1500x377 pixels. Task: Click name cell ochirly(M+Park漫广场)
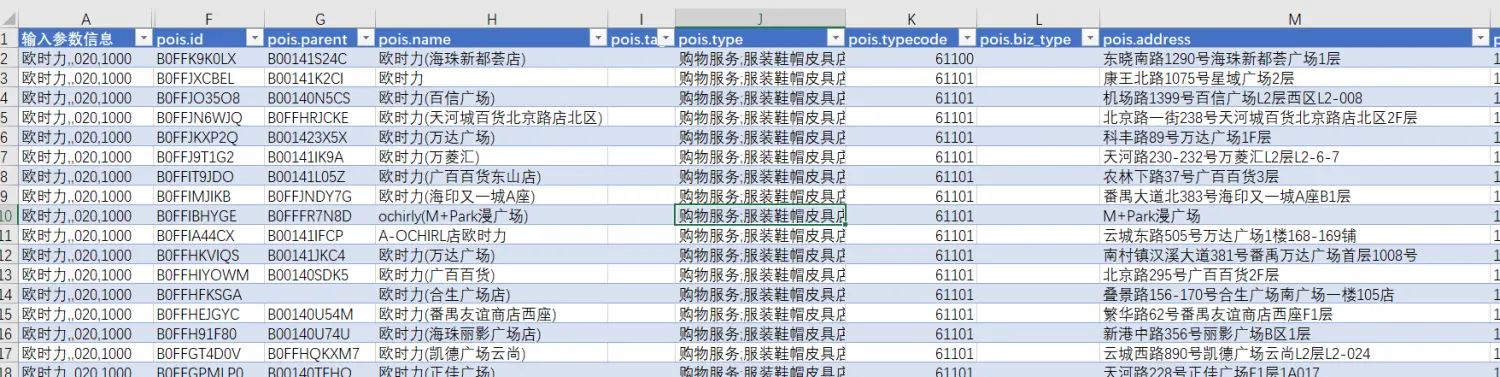(x=453, y=215)
